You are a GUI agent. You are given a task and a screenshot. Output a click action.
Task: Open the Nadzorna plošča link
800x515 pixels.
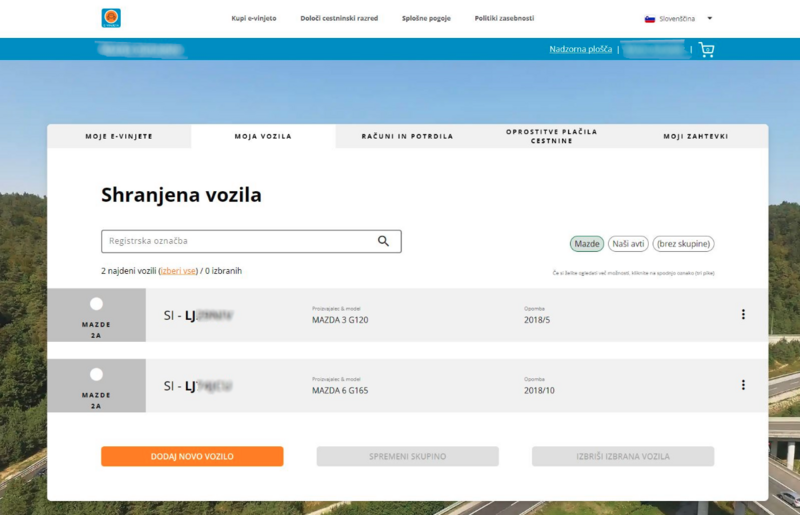581,49
